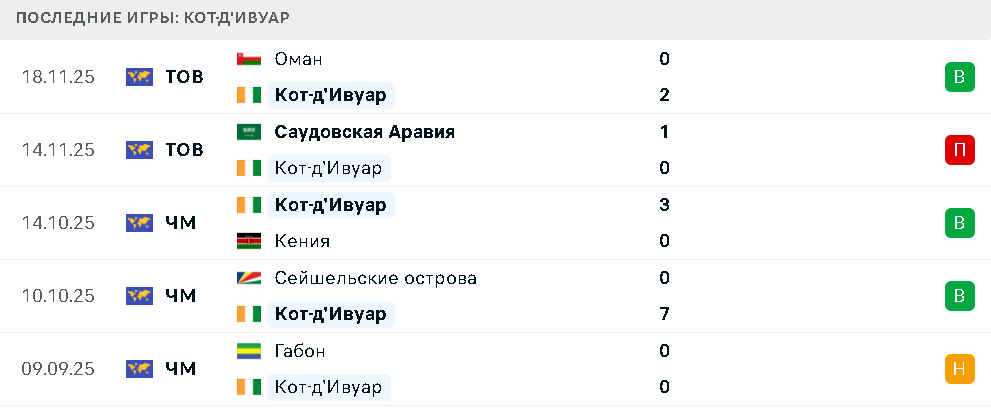Click world map icon for 18.11.25 match
The width and height of the screenshot is (991, 410).
pos(139,77)
